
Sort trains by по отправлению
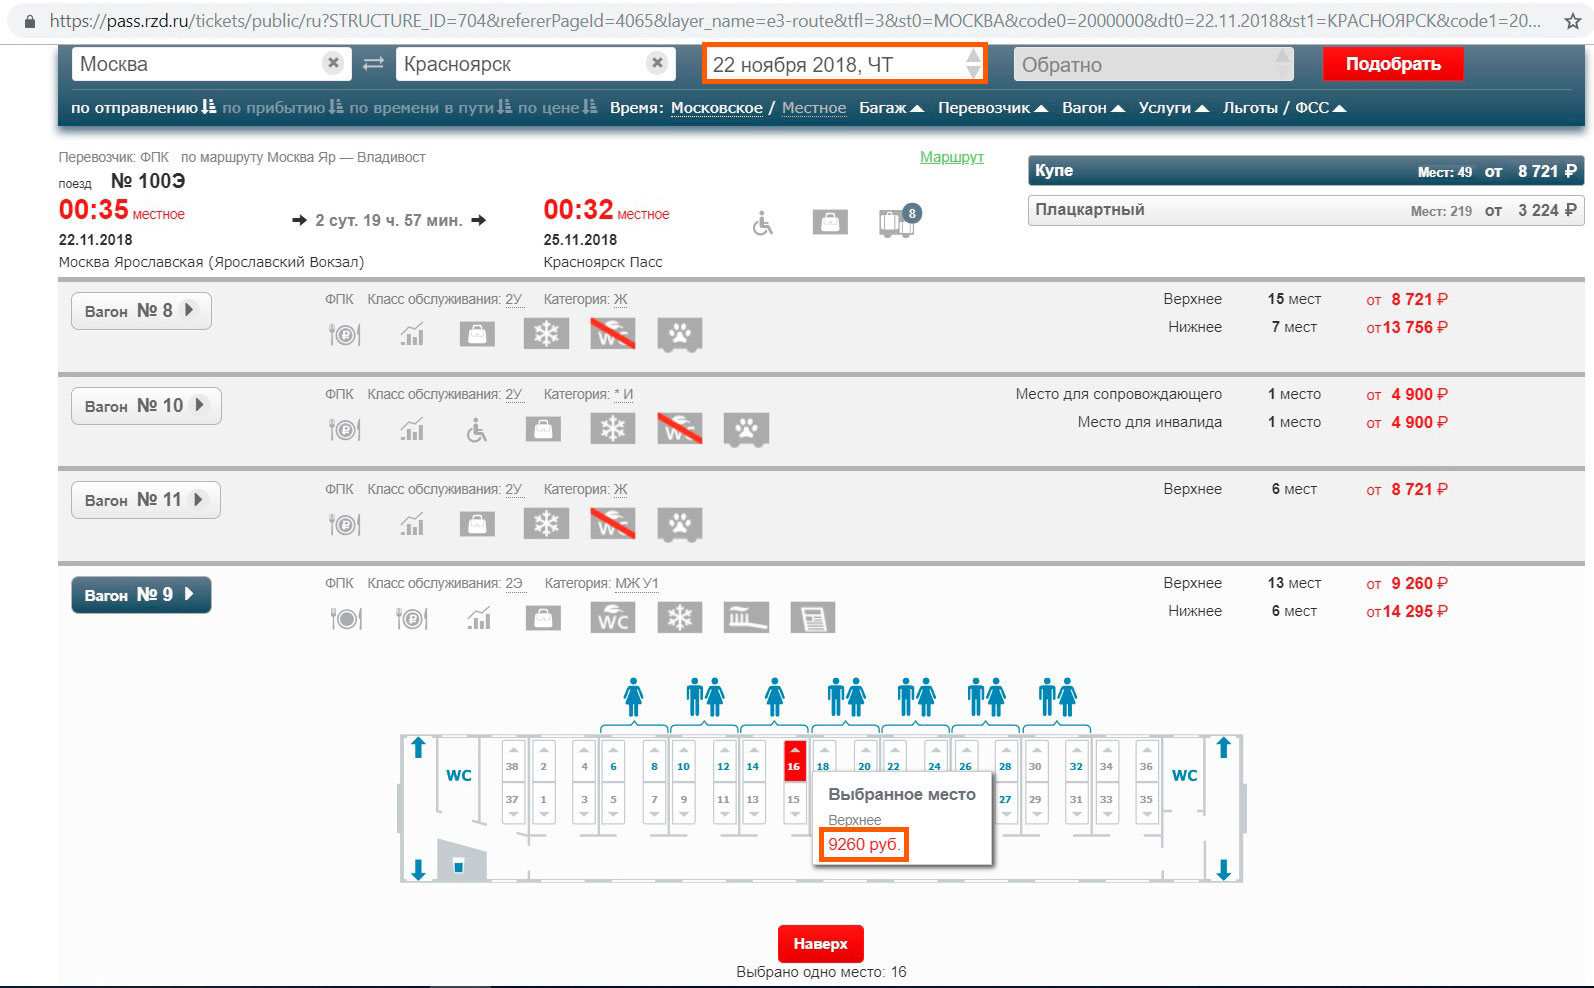tap(143, 108)
